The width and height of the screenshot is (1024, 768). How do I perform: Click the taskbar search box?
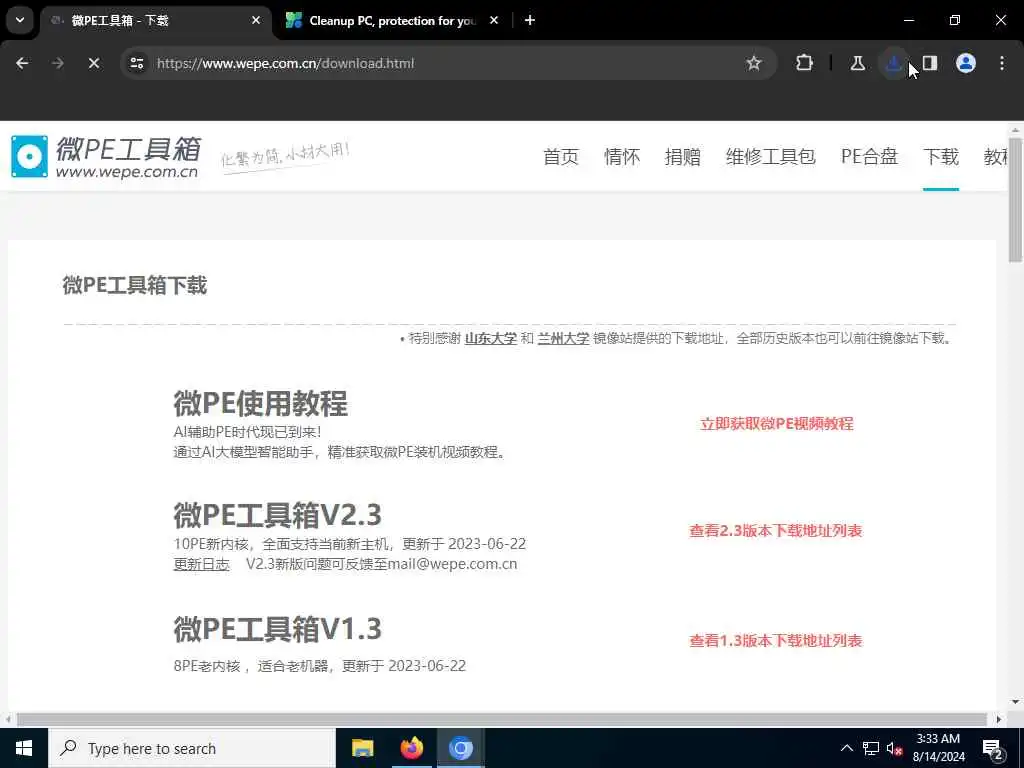(x=192, y=748)
